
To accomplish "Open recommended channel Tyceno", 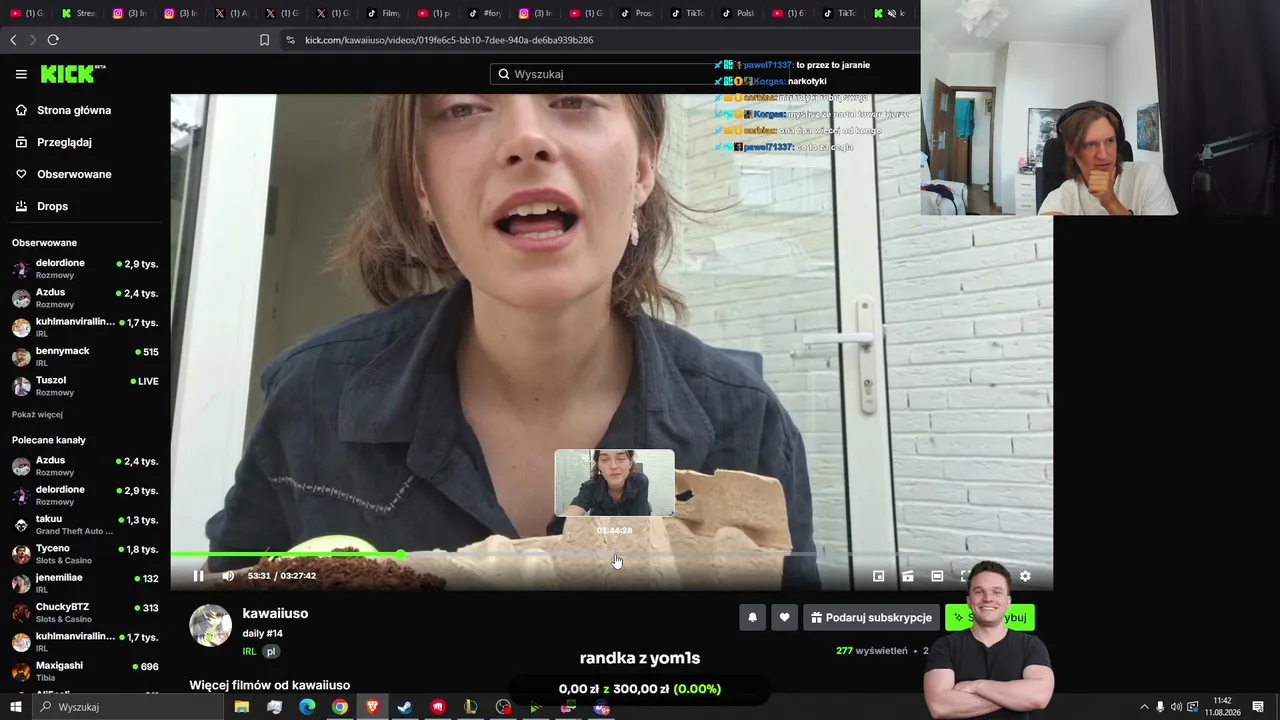I will (85, 554).
